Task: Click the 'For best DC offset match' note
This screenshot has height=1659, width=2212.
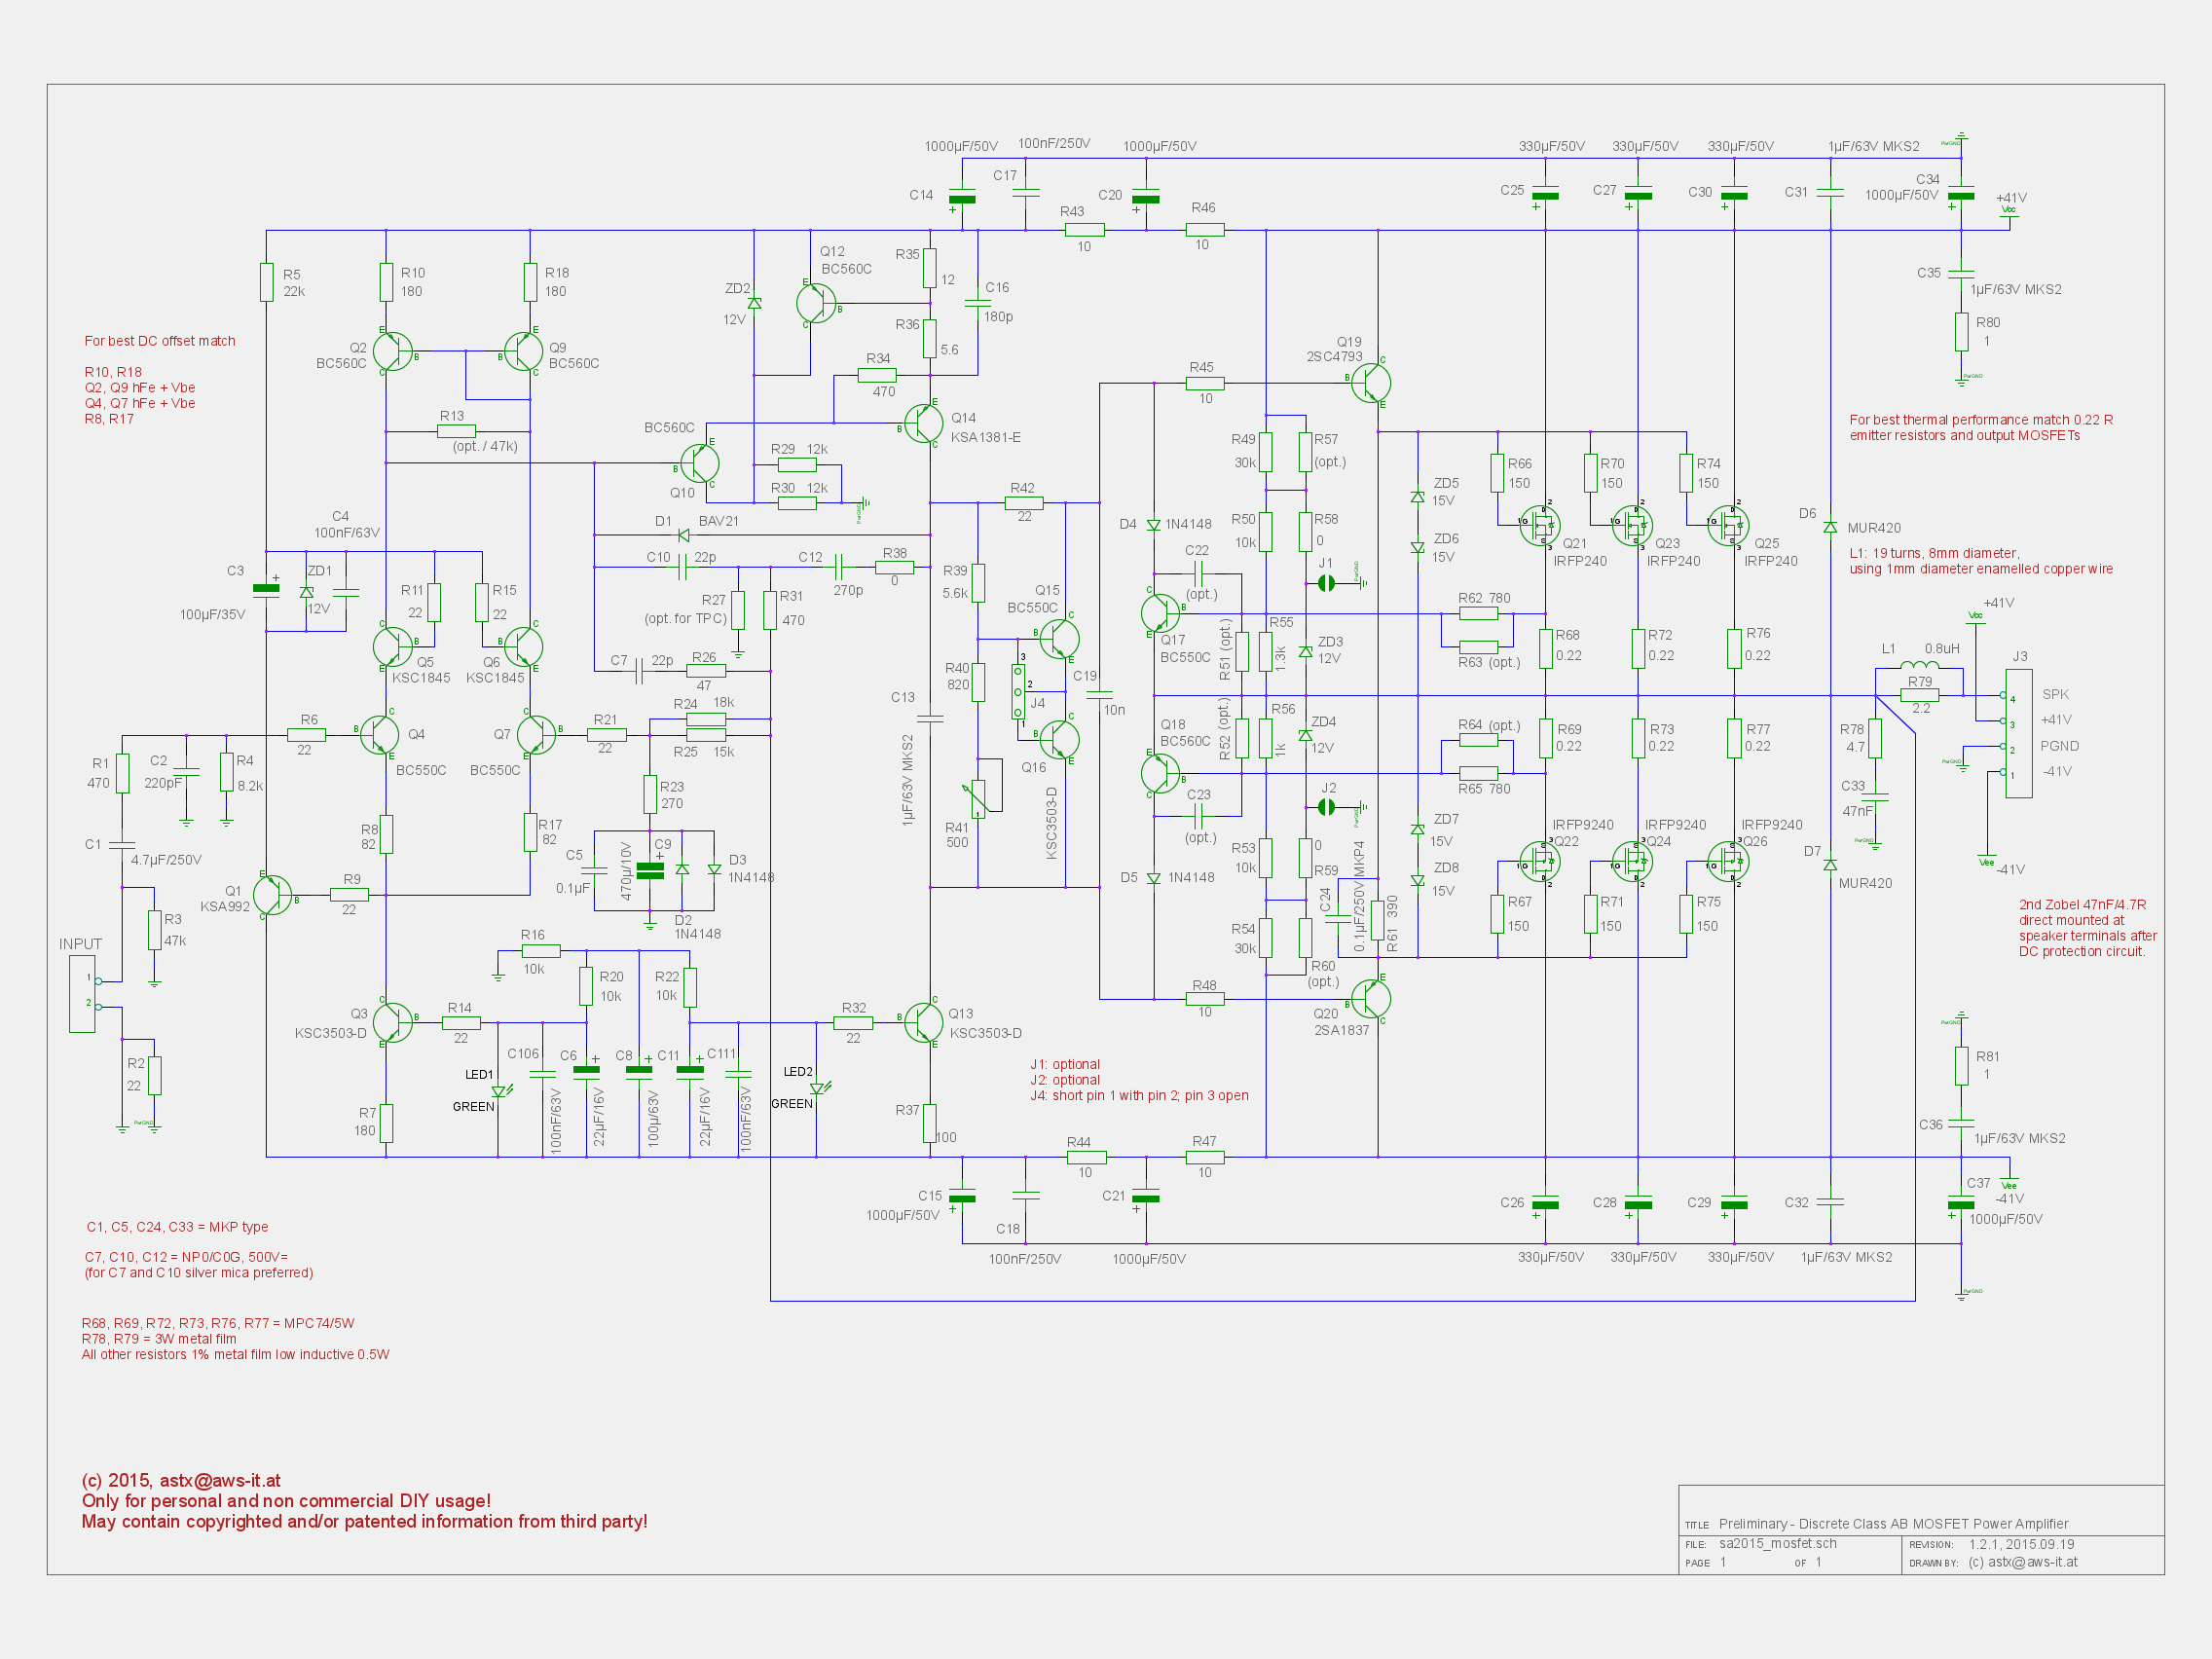Action: pos(160,341)
